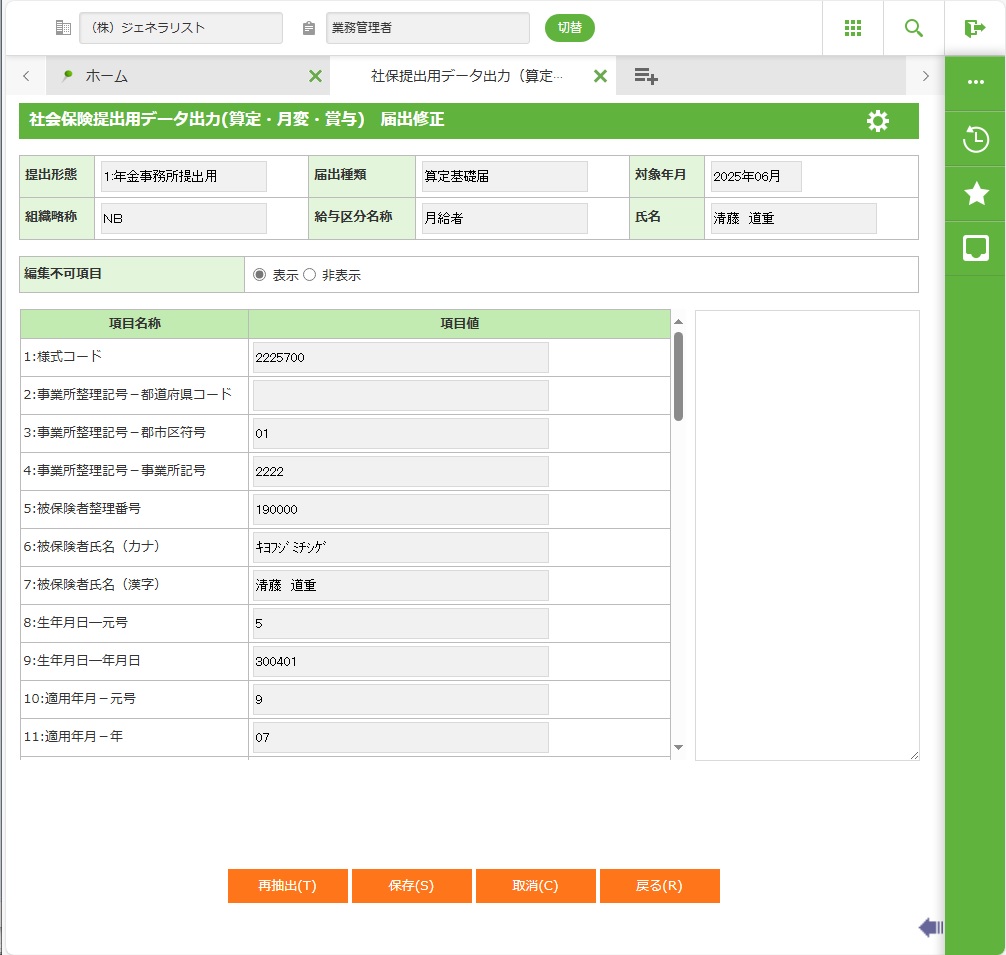
Task: Open the apps grid menu icon
Action: pyautogui.click(x=853, y=28)
